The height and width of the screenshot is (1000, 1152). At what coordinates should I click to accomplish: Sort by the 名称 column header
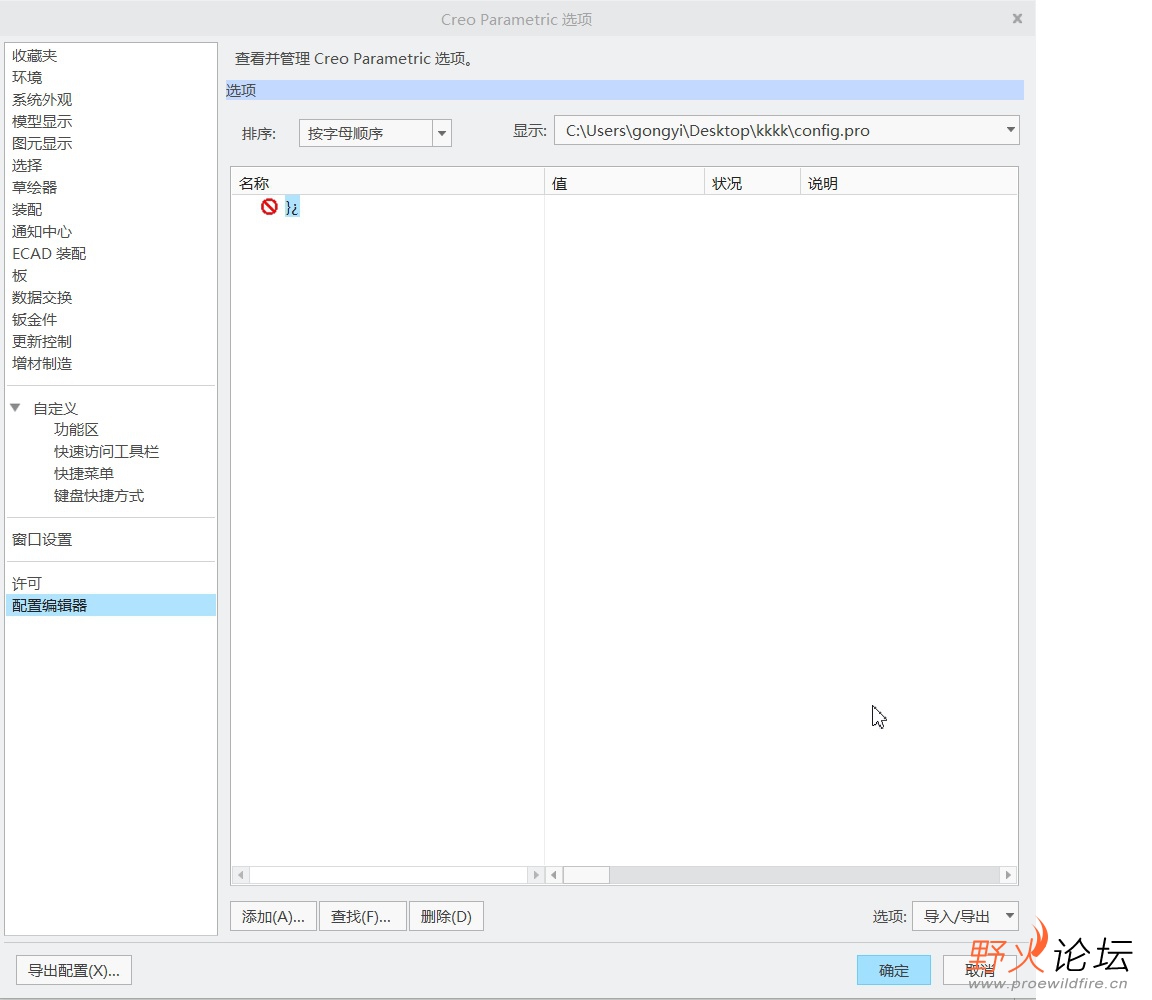coord(387,183)
